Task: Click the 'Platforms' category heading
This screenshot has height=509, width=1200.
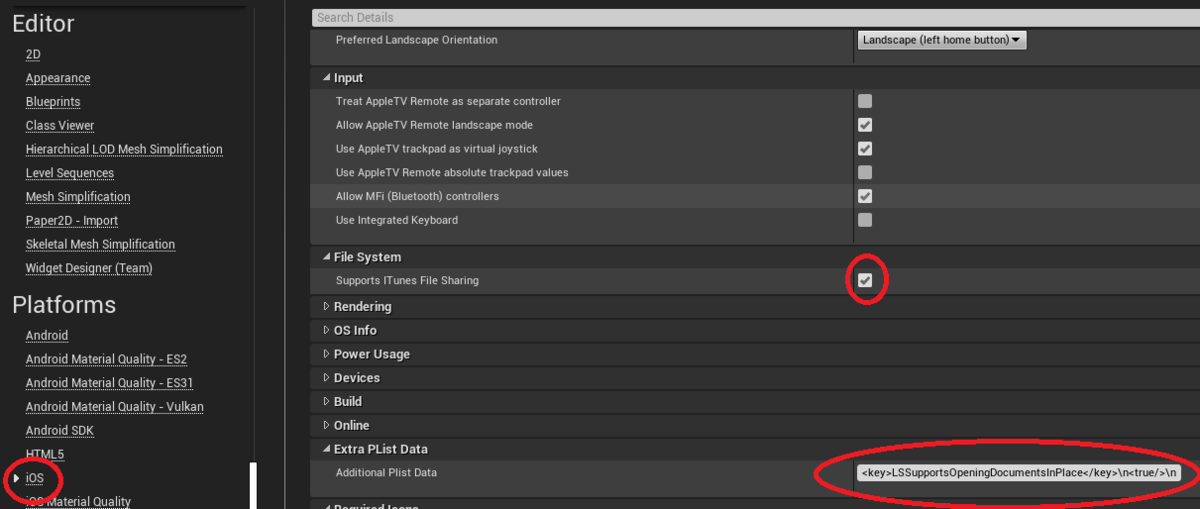Action: [64, 305]
